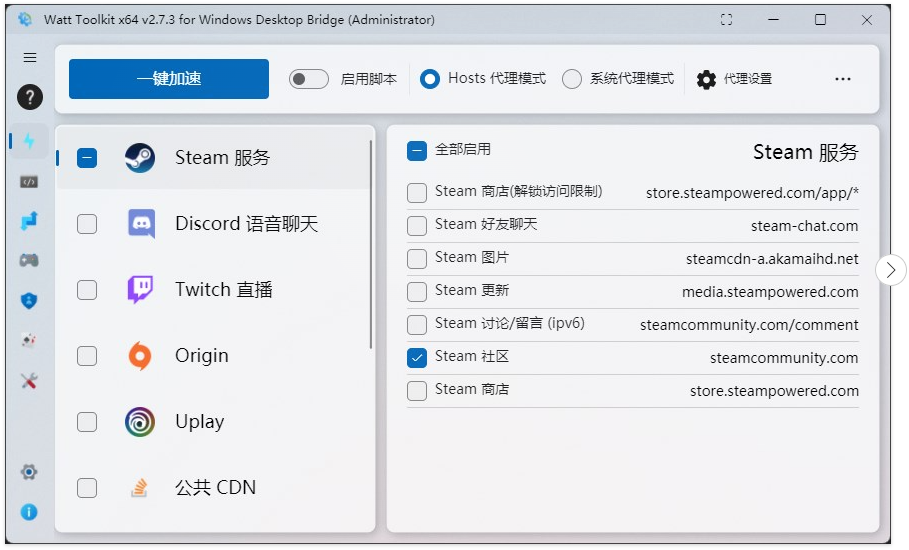Click the Origin logo icon
Viewport: 909px width, 550px height.
point(140,356)
